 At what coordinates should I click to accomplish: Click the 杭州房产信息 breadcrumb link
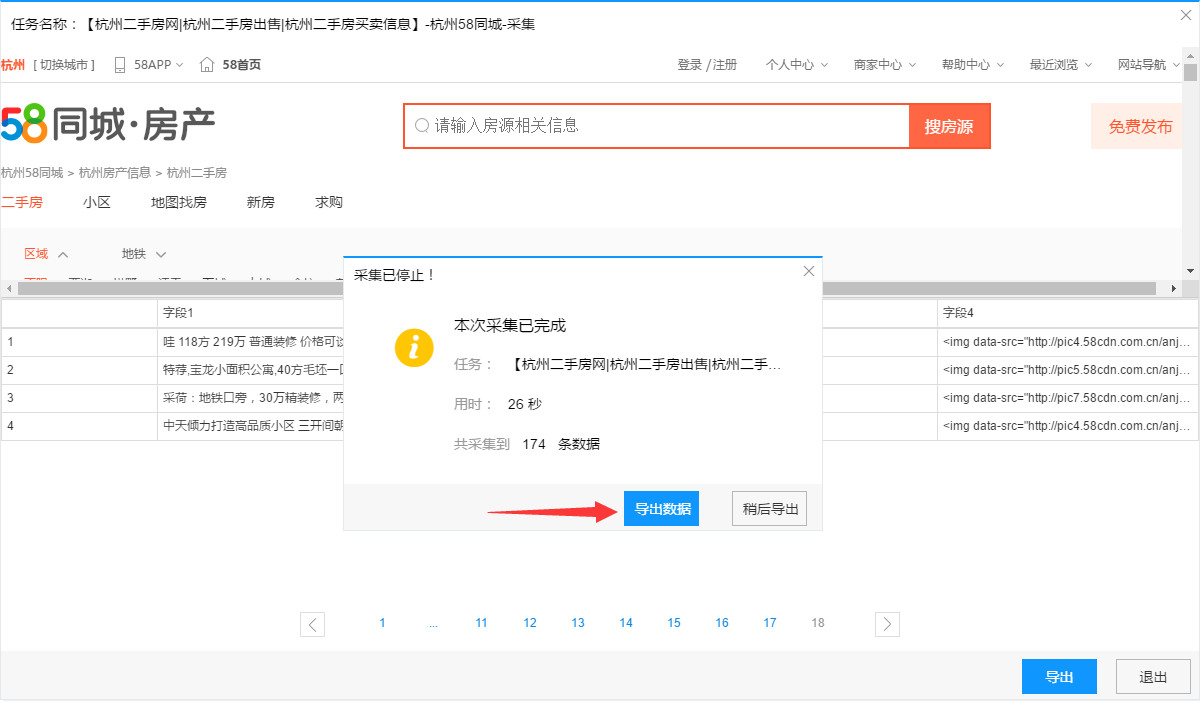[115, 173]
